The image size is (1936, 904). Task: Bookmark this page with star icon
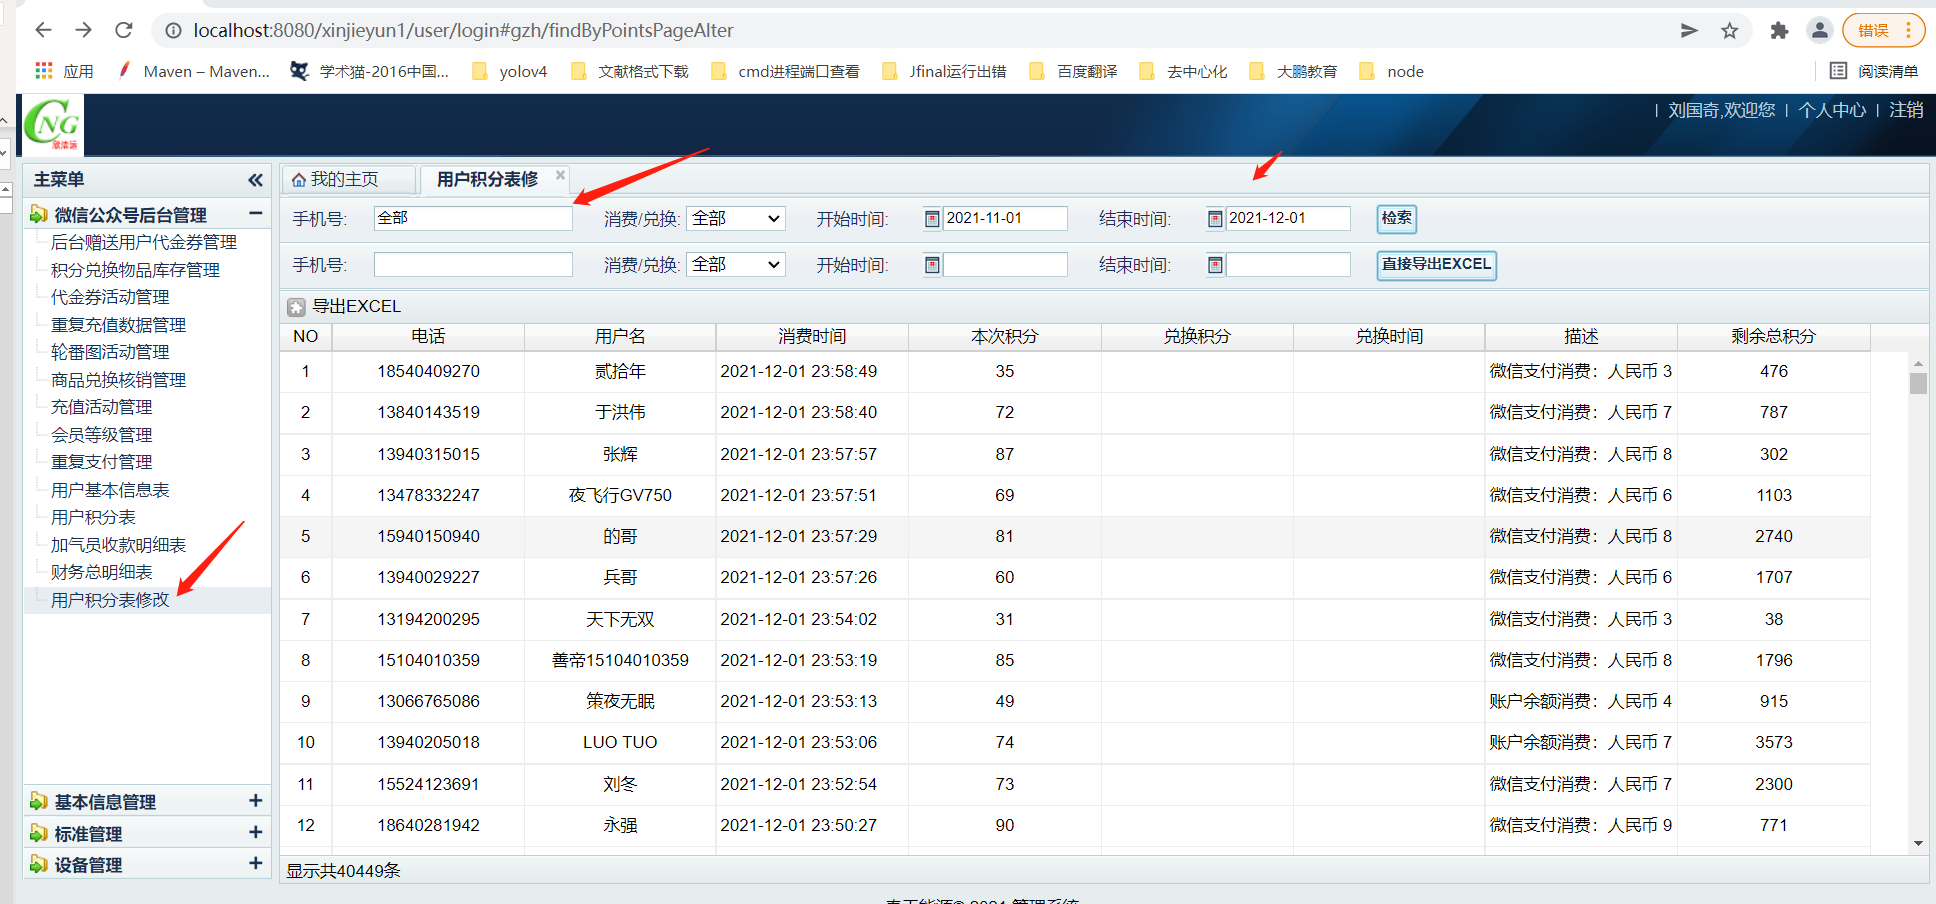click(1729, 31)
